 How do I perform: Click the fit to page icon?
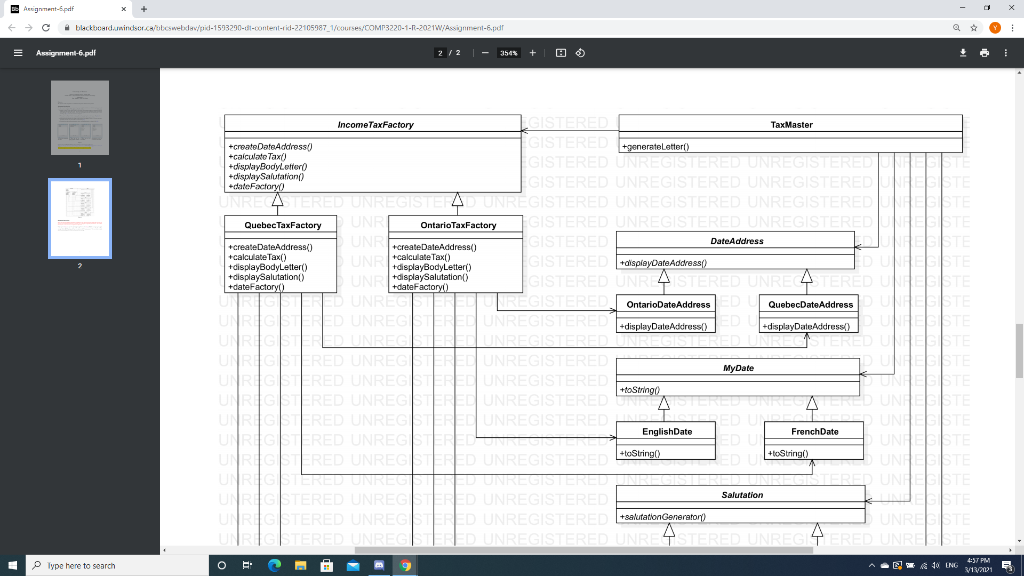click(x=560, y=53)
